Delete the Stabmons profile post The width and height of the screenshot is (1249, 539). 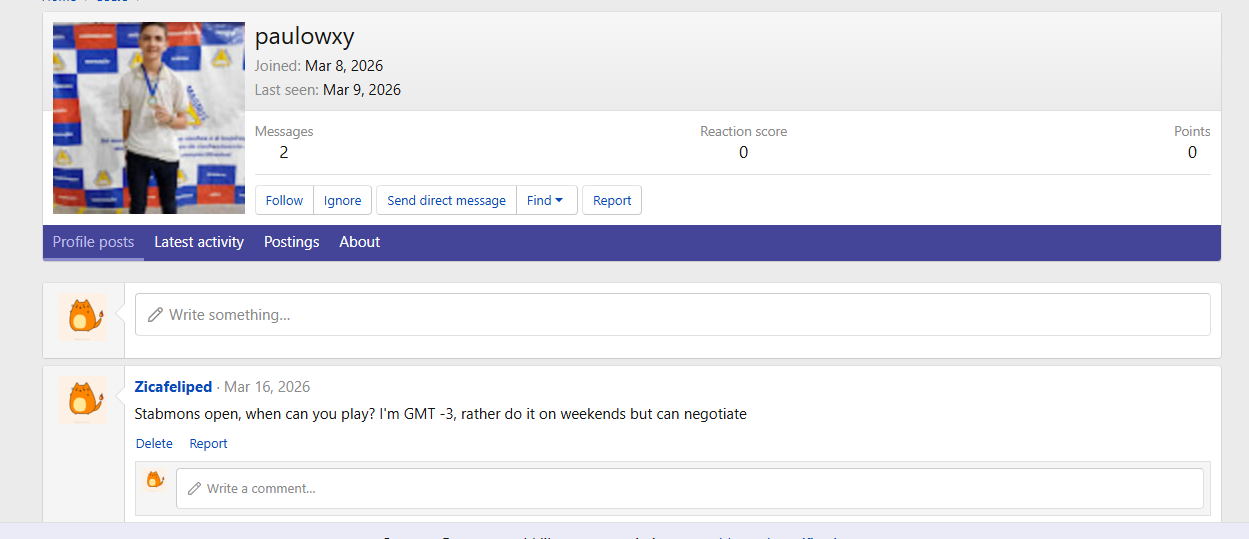point(154,444)
